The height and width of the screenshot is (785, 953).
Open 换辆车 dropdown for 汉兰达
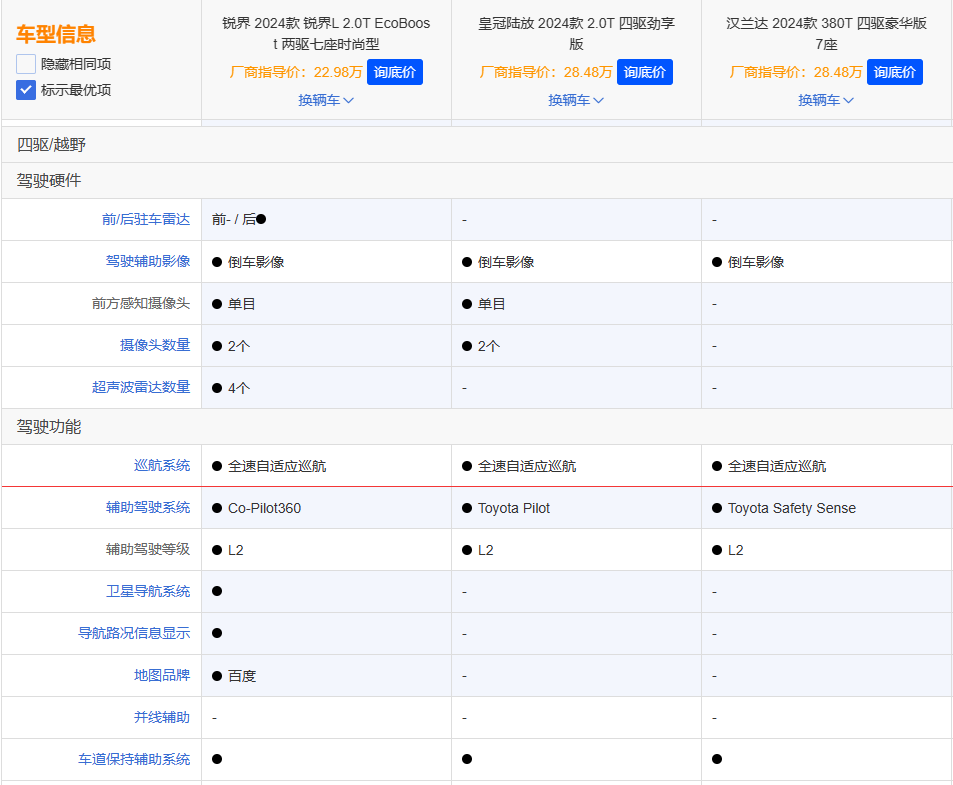pos(826,100)
